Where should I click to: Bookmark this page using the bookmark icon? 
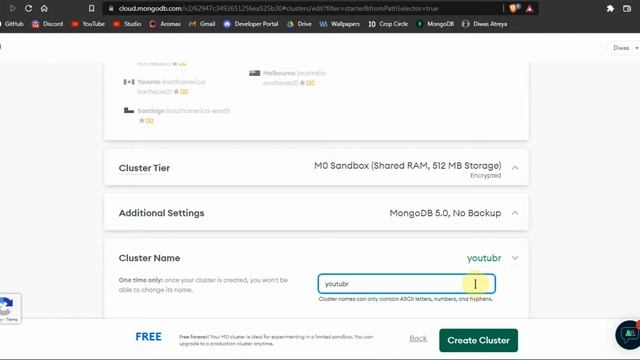91,8
